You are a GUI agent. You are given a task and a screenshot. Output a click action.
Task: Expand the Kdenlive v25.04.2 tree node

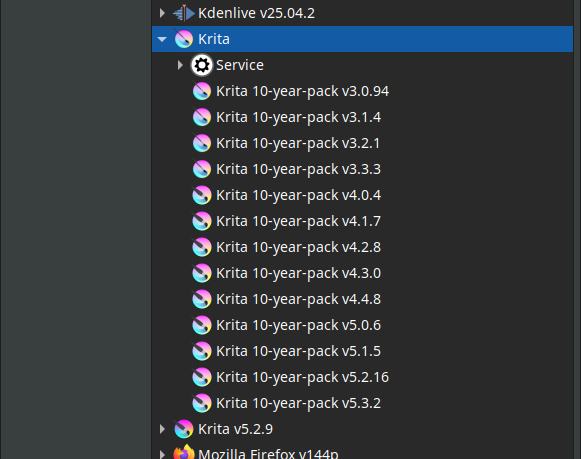point(162,13)
